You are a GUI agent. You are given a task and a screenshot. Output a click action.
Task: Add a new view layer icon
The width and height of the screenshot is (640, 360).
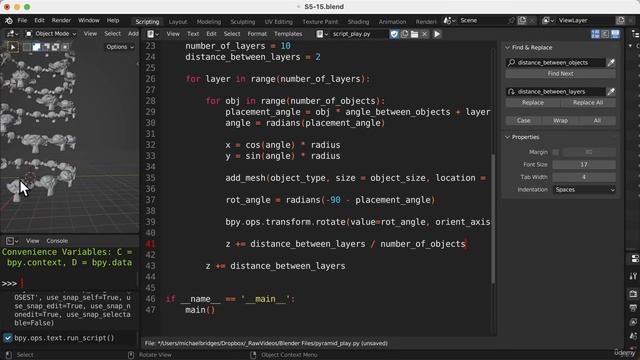(x=620, y=20)
